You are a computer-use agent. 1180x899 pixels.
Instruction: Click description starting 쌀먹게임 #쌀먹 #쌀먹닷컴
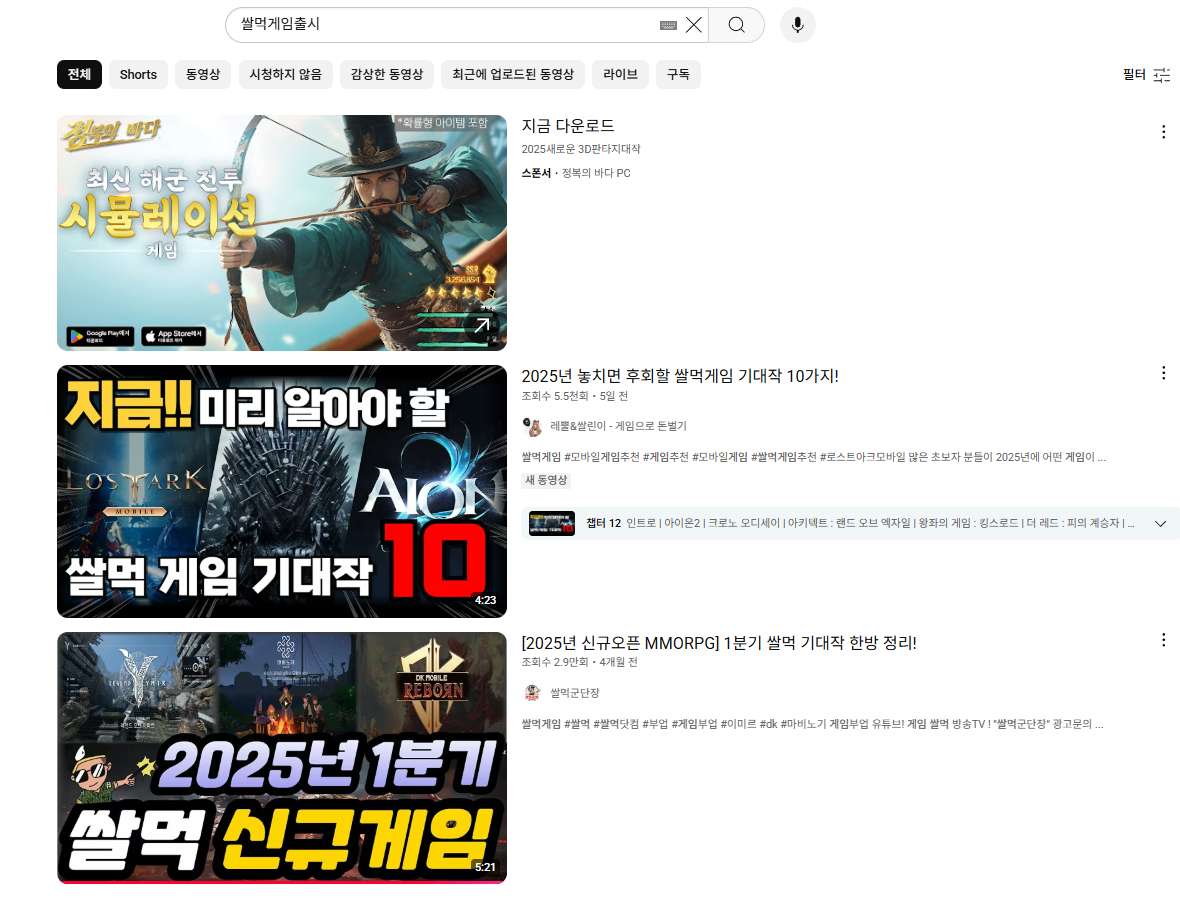[x=812, y=724]
